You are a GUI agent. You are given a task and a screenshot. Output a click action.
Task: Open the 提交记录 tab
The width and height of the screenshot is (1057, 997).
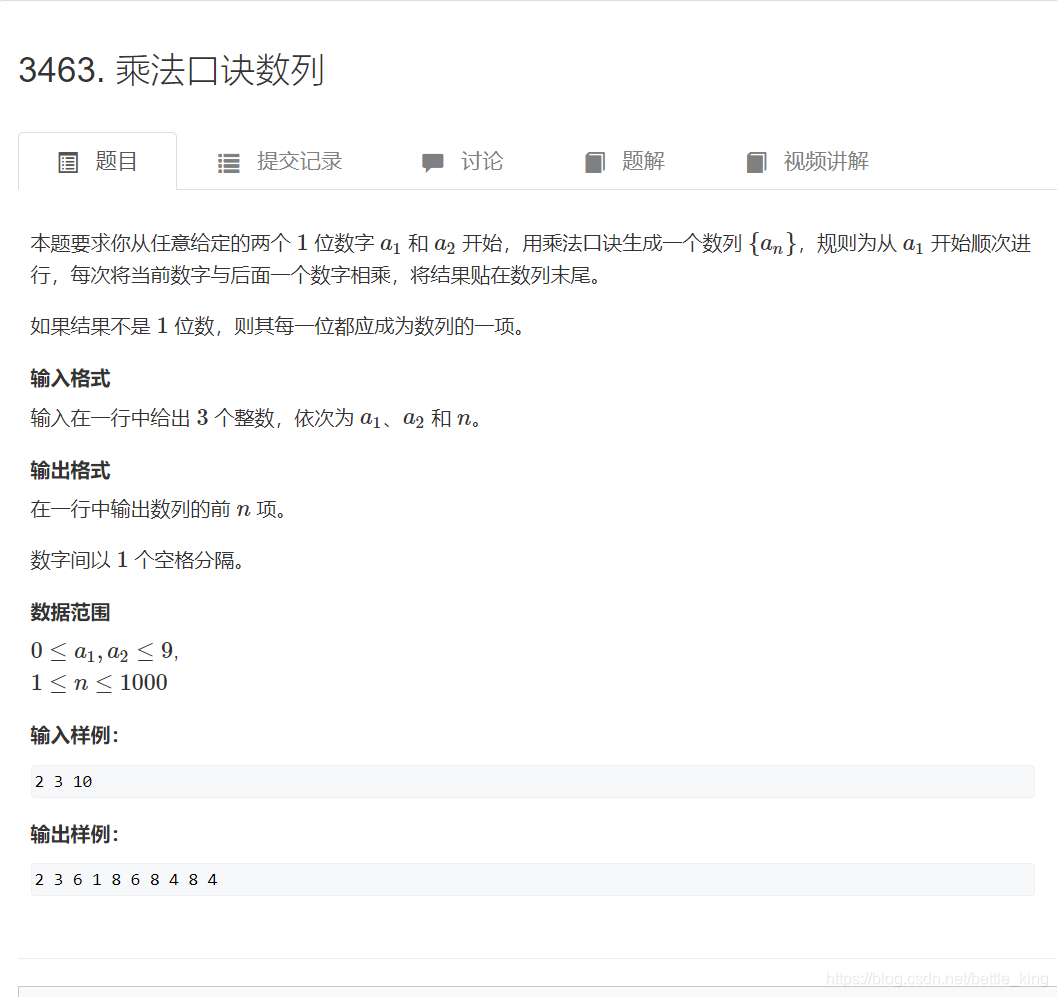(280, 162)
